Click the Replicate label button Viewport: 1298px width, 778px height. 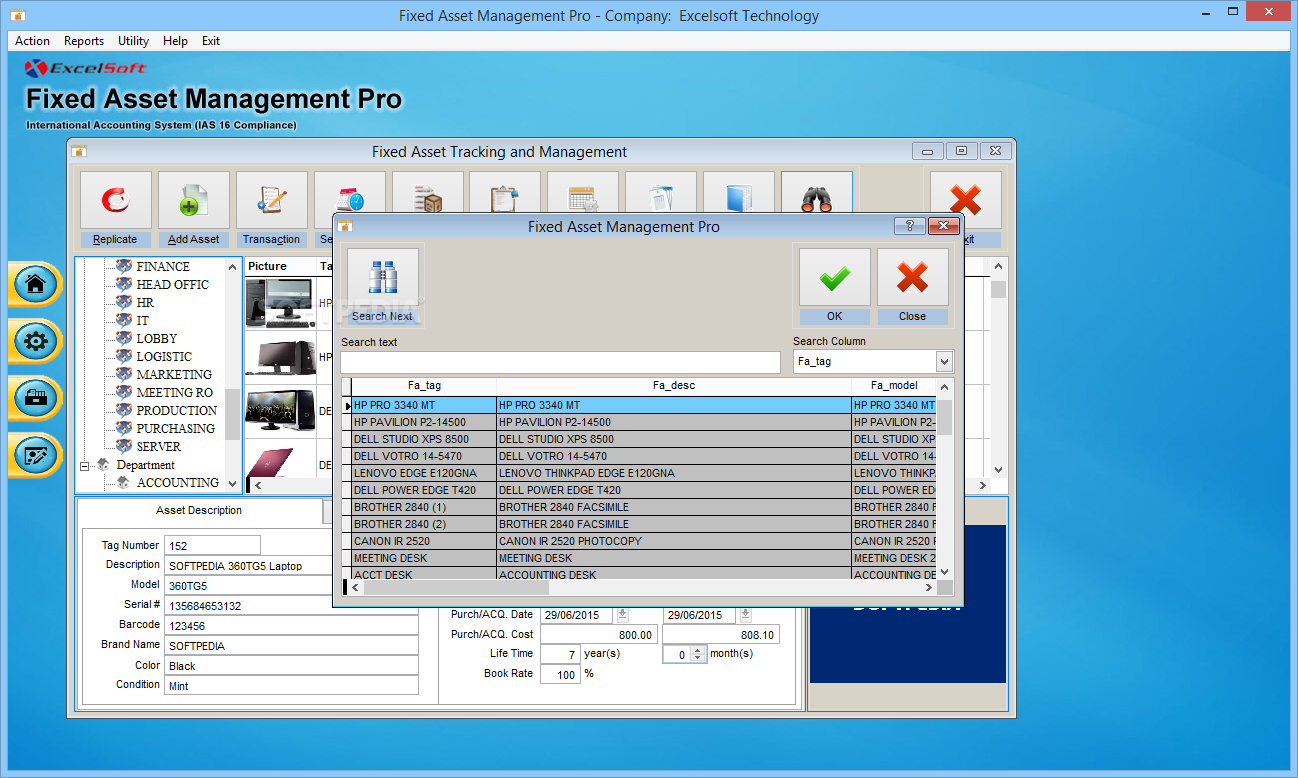[116, 239]
